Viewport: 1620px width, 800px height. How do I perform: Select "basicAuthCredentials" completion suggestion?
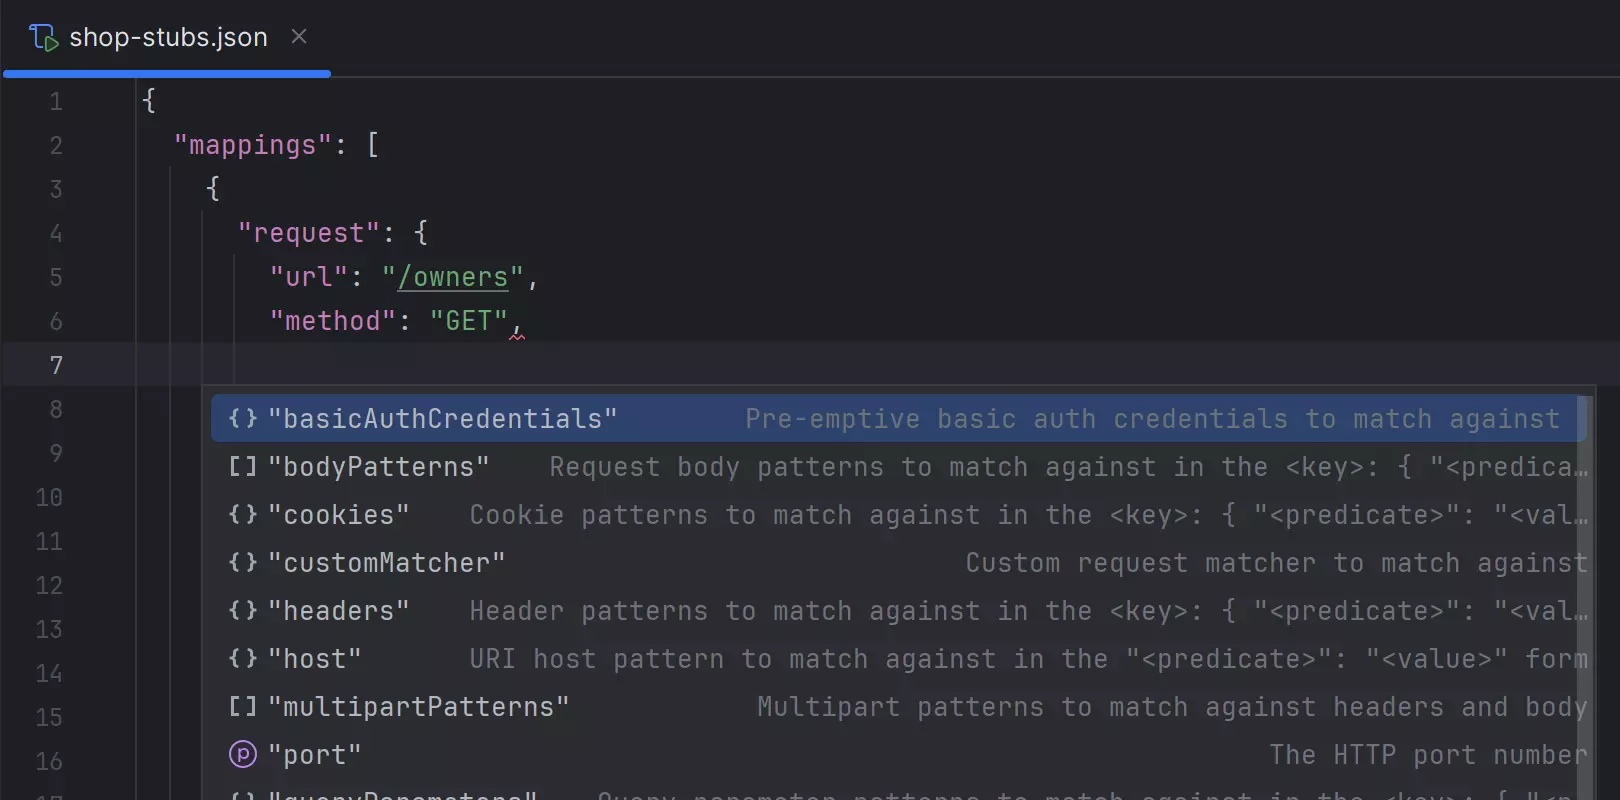tap(442, 419)
